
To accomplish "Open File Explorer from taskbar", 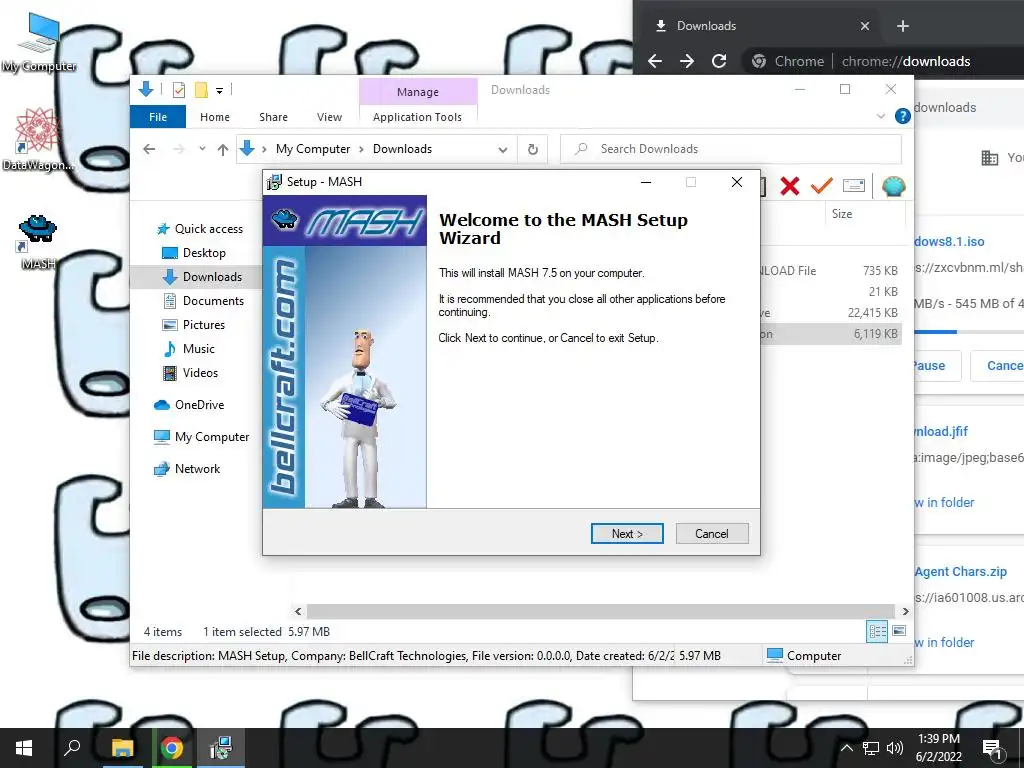I will [122, 748].
